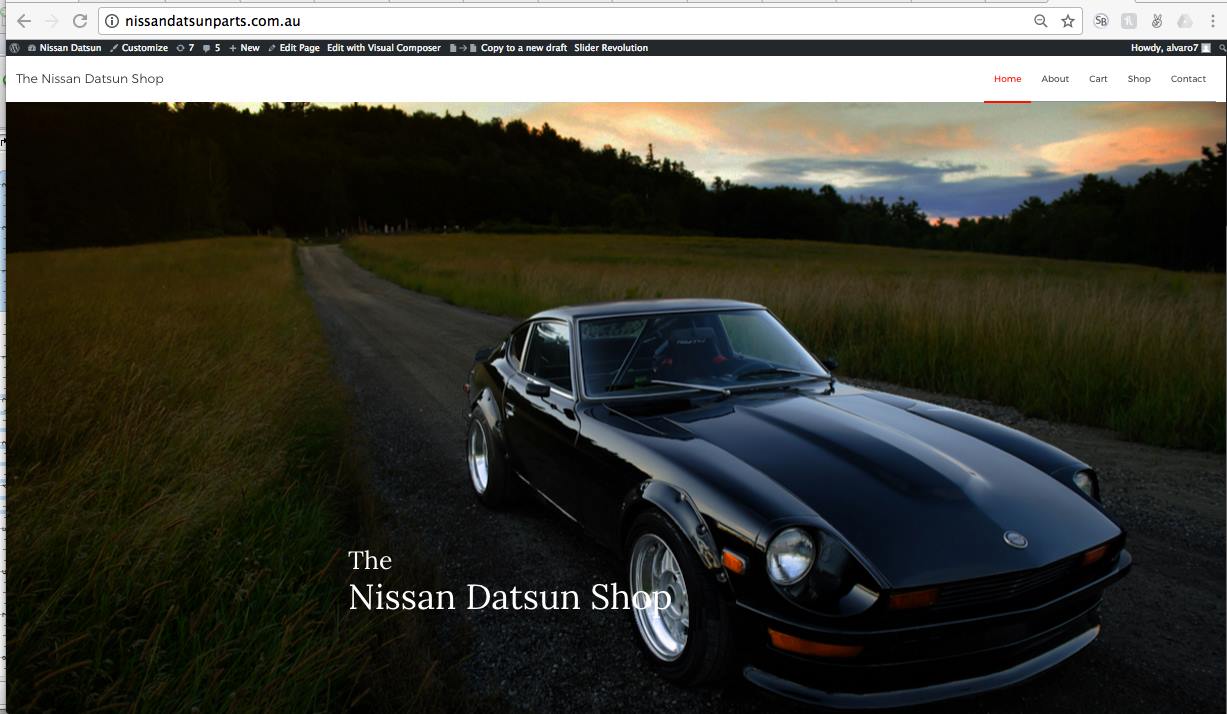Click the cloud-shaped extension icon
Image resolution: width=1227 pixels, height=714 pixels.
click(1185, 21)
